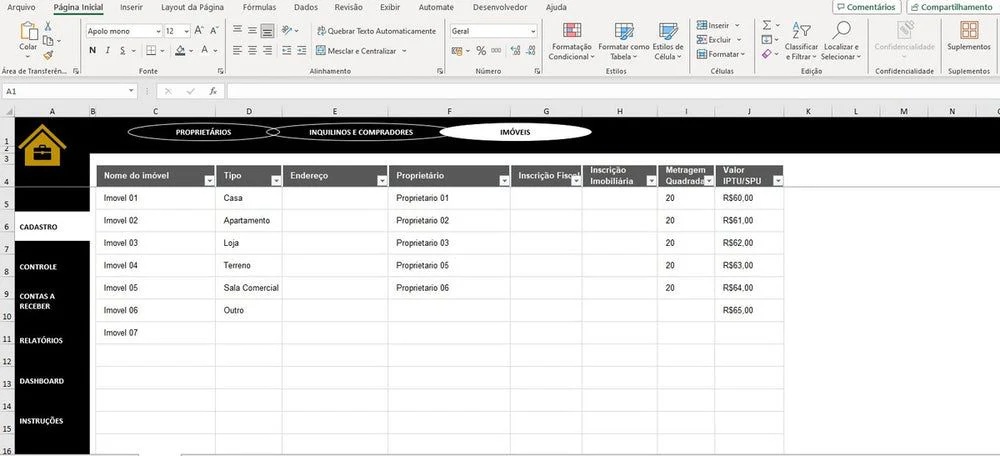Image resolution: width=1000 pixels, height=456 pixels.
Task: Click the Compartilhamento button
Action: click(x=951, y=7)
